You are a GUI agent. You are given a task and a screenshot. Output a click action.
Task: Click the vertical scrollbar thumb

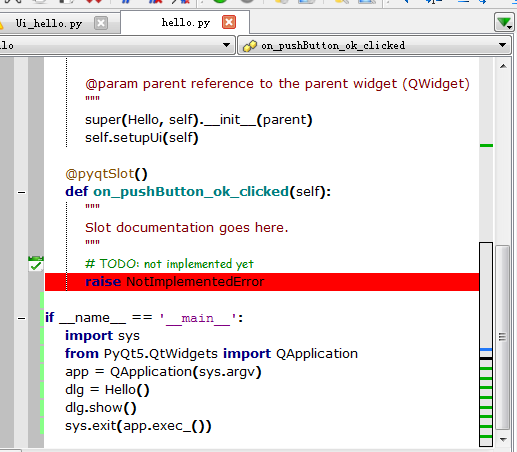[x=503, y=337]
